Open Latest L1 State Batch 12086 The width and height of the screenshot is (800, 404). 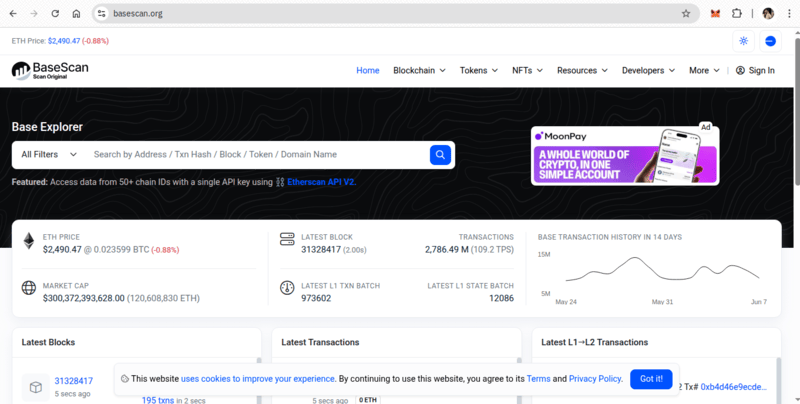[x=501, y=298]
